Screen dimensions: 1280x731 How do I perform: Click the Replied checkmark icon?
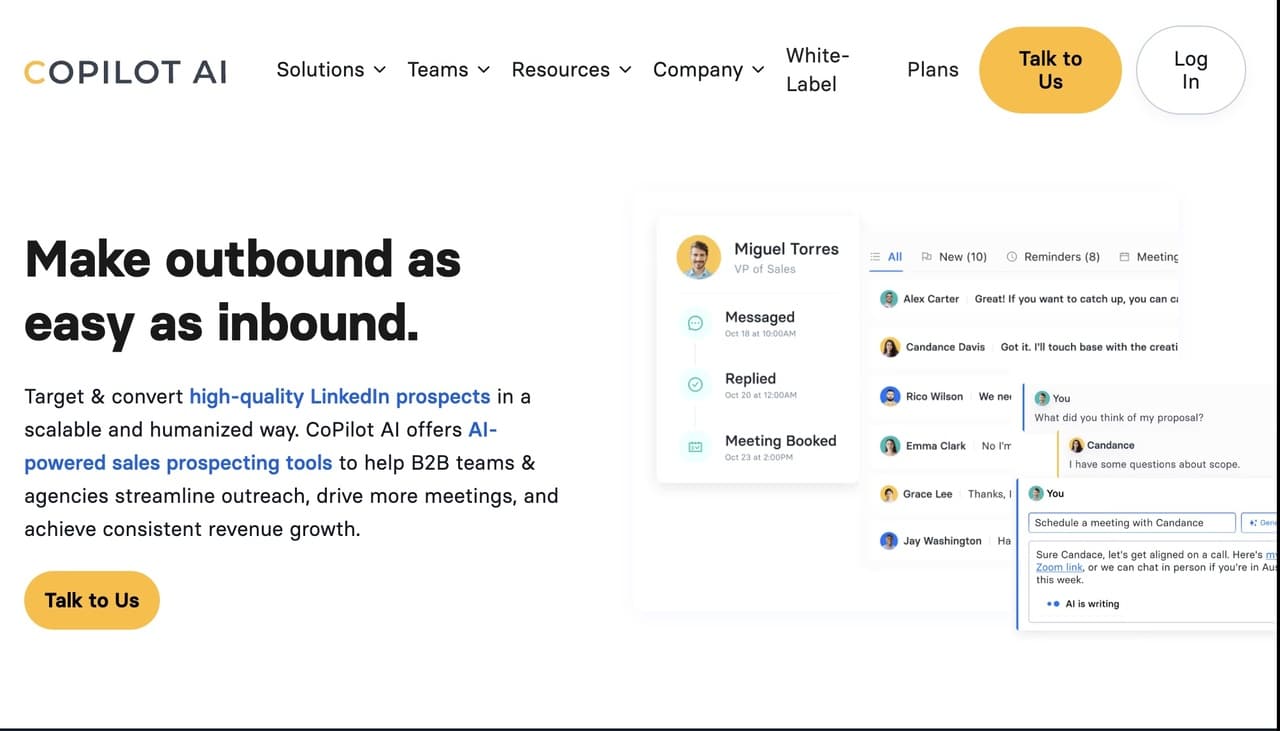(695, 384)
